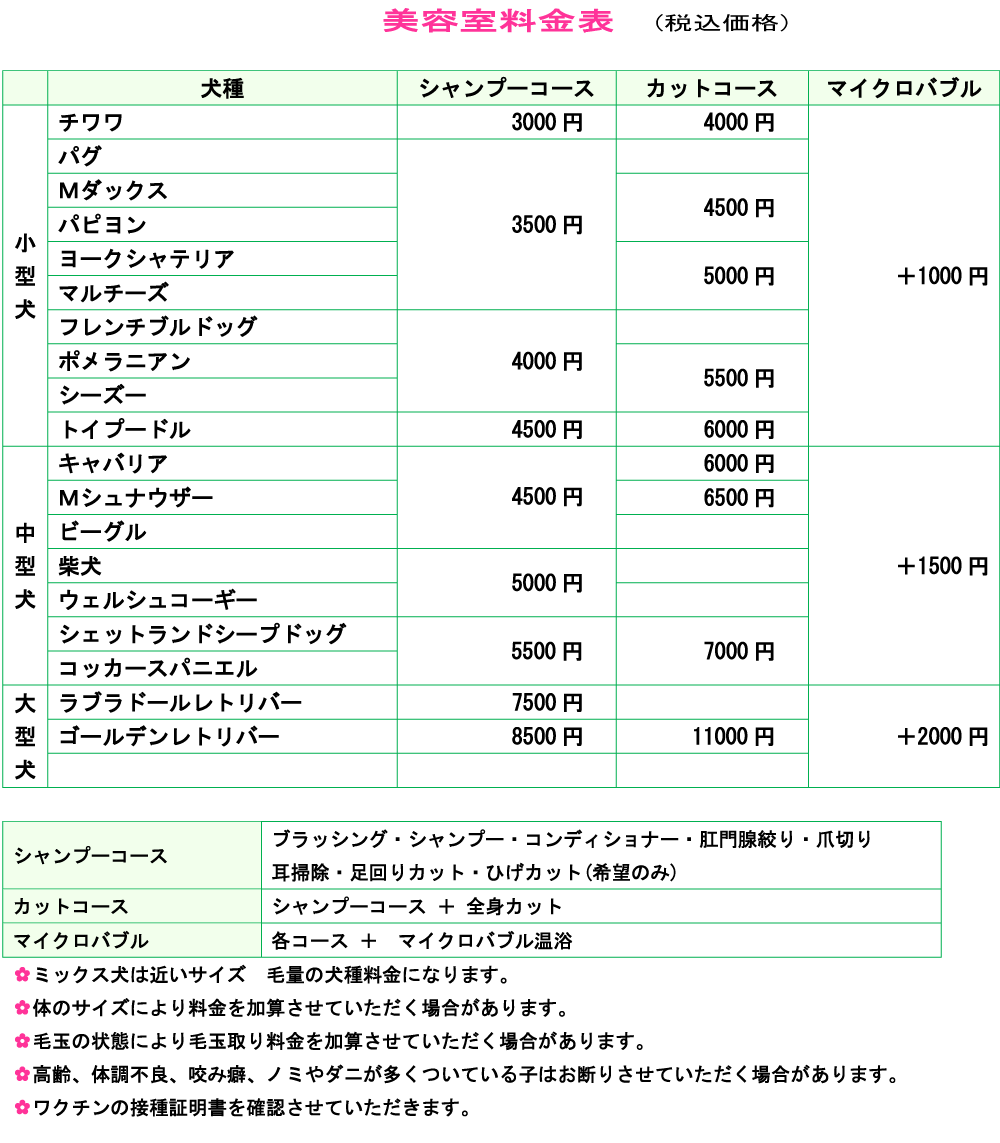
Task: Click the last pink flower bullet
Action: click(22, 1107)
